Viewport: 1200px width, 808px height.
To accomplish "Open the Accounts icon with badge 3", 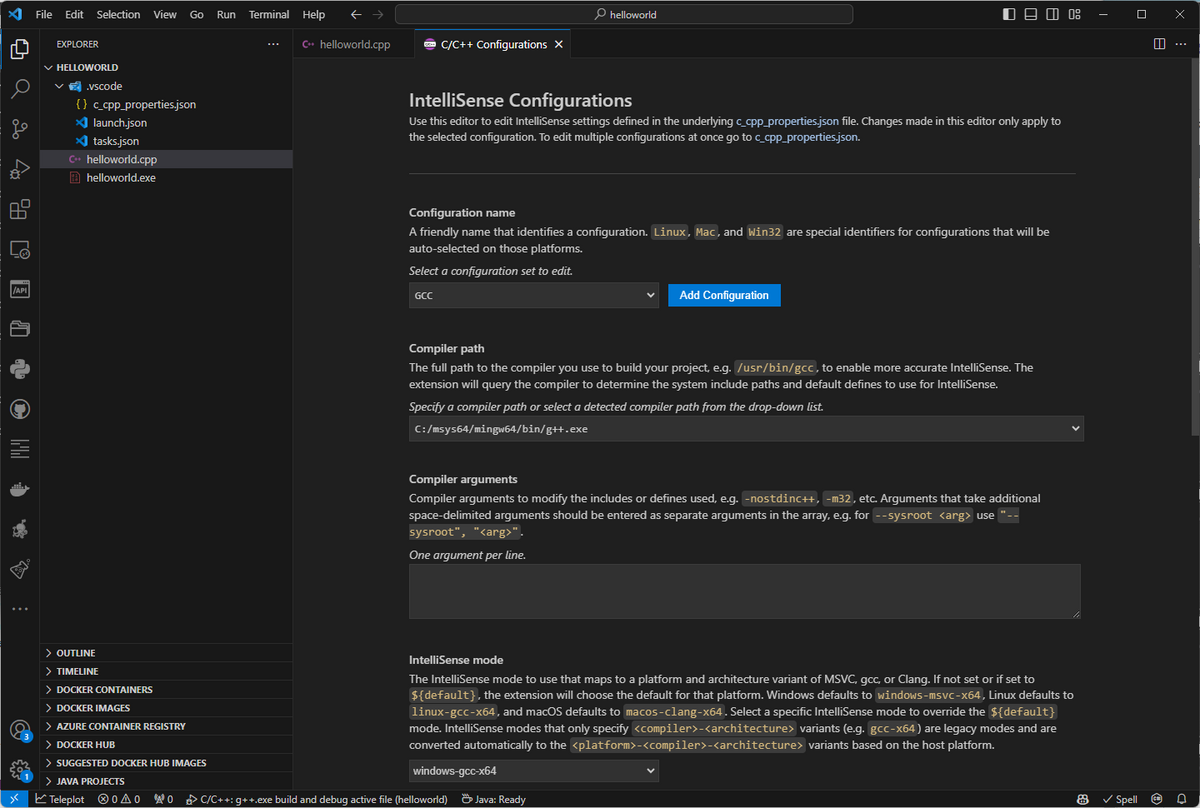I will [19, 731].
